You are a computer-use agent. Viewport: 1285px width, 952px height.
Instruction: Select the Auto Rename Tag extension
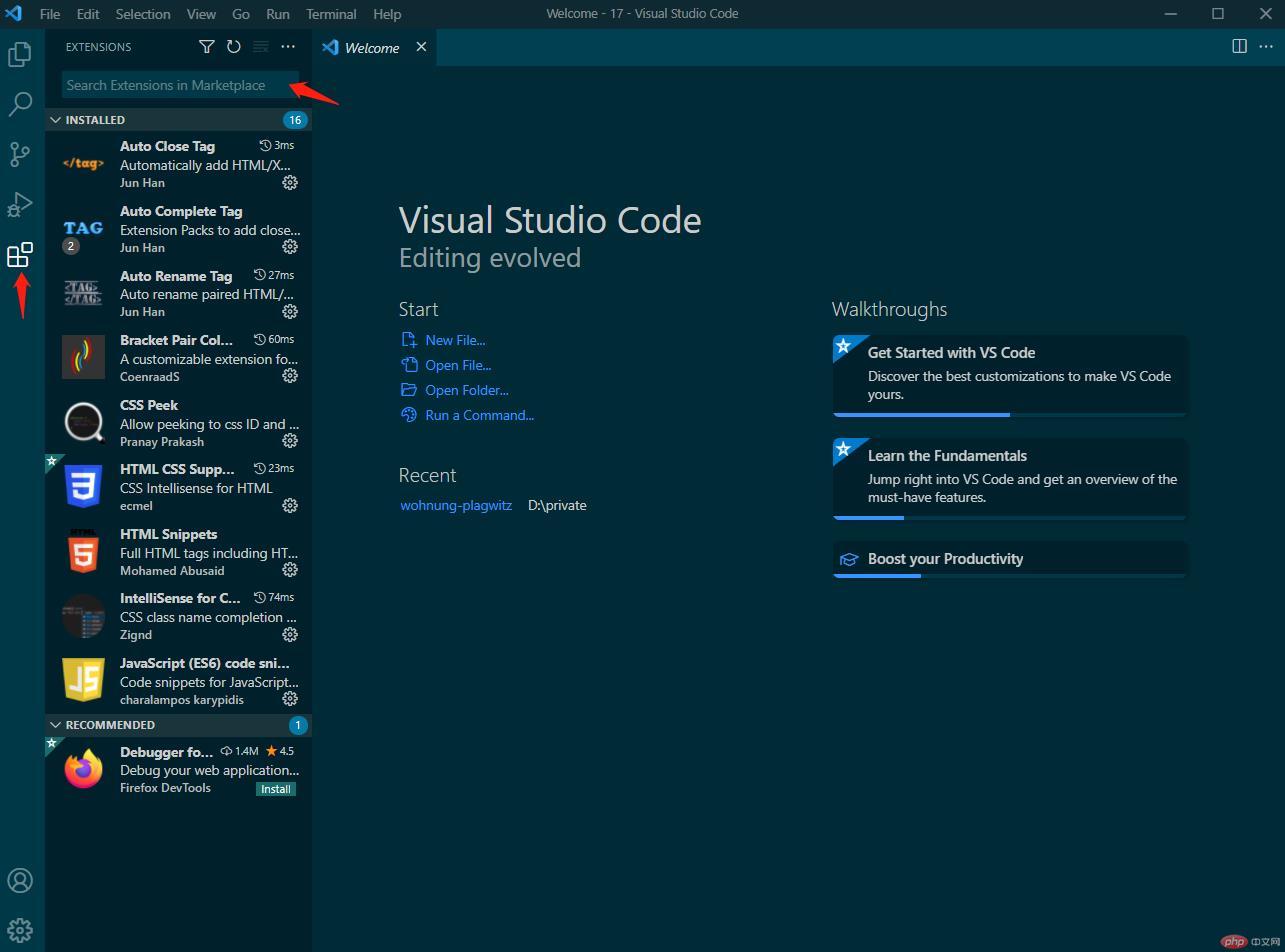pyautogui.click(x=178, y=293)
